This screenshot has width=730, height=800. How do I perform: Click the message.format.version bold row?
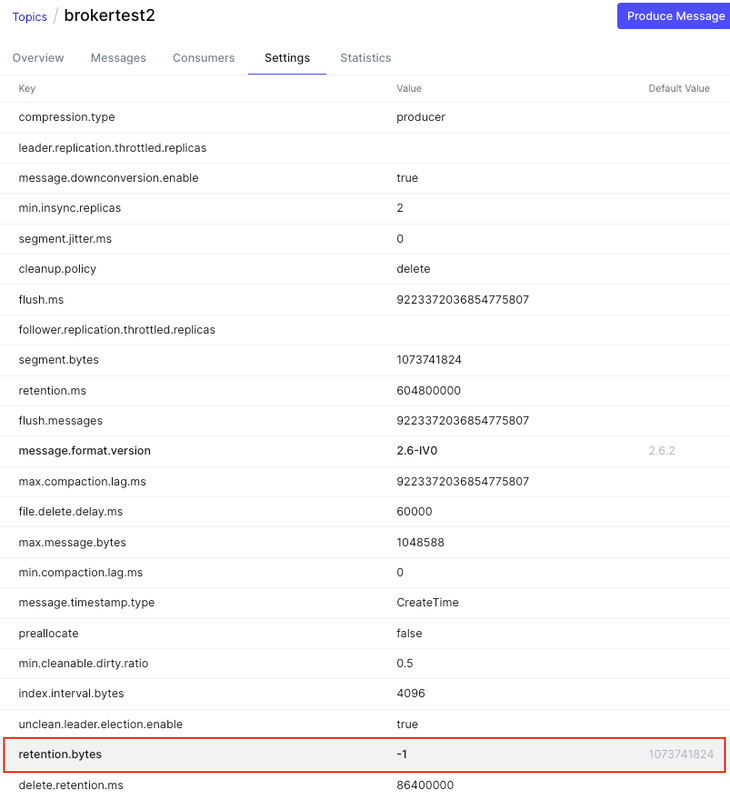pos(365,450)
